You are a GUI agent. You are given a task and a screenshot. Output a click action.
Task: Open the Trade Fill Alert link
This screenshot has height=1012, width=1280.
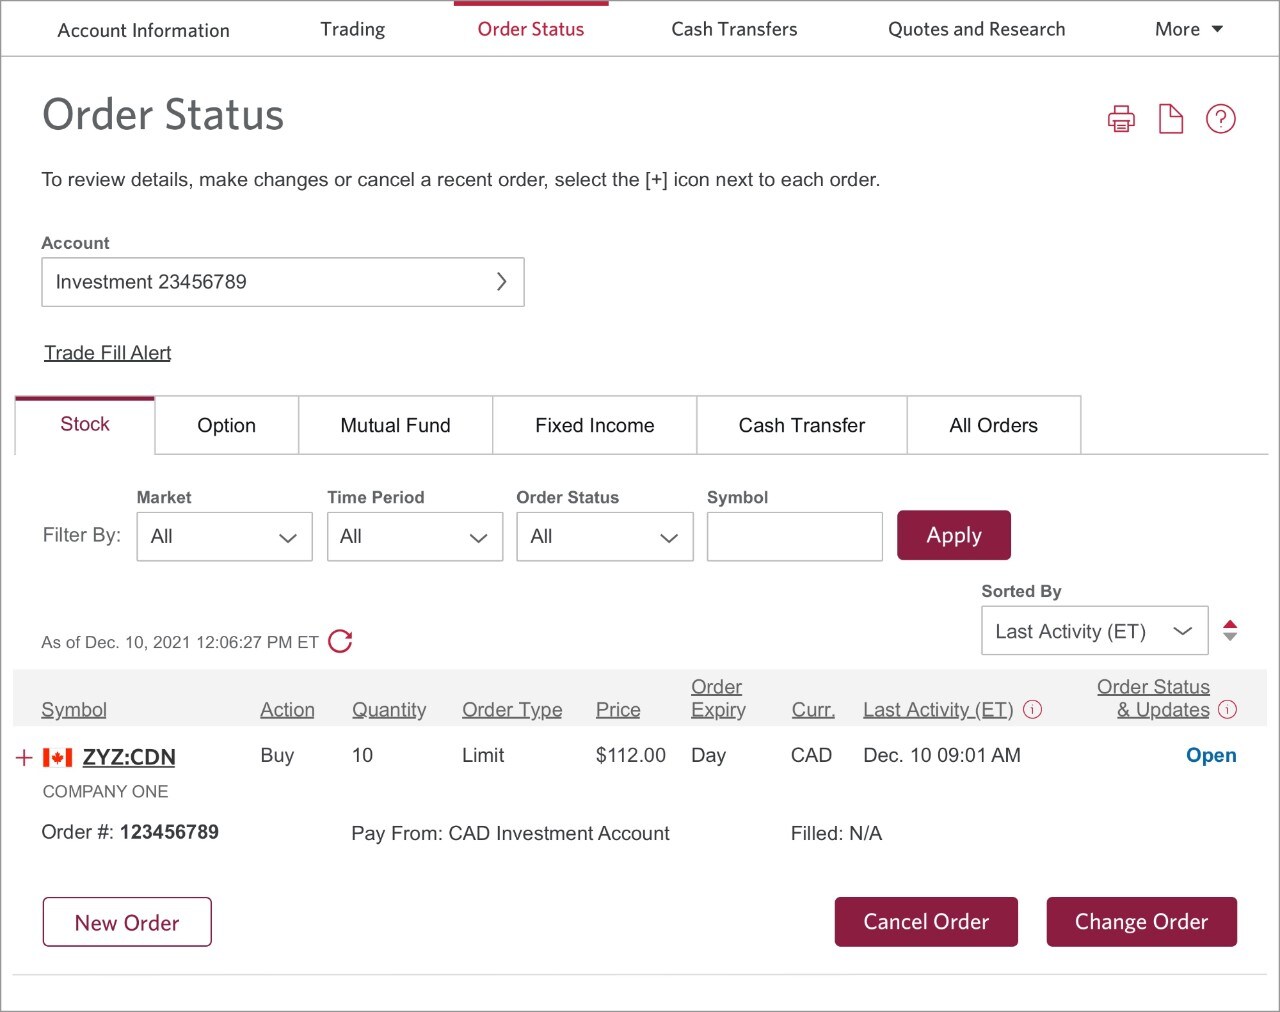click(108, 353)
